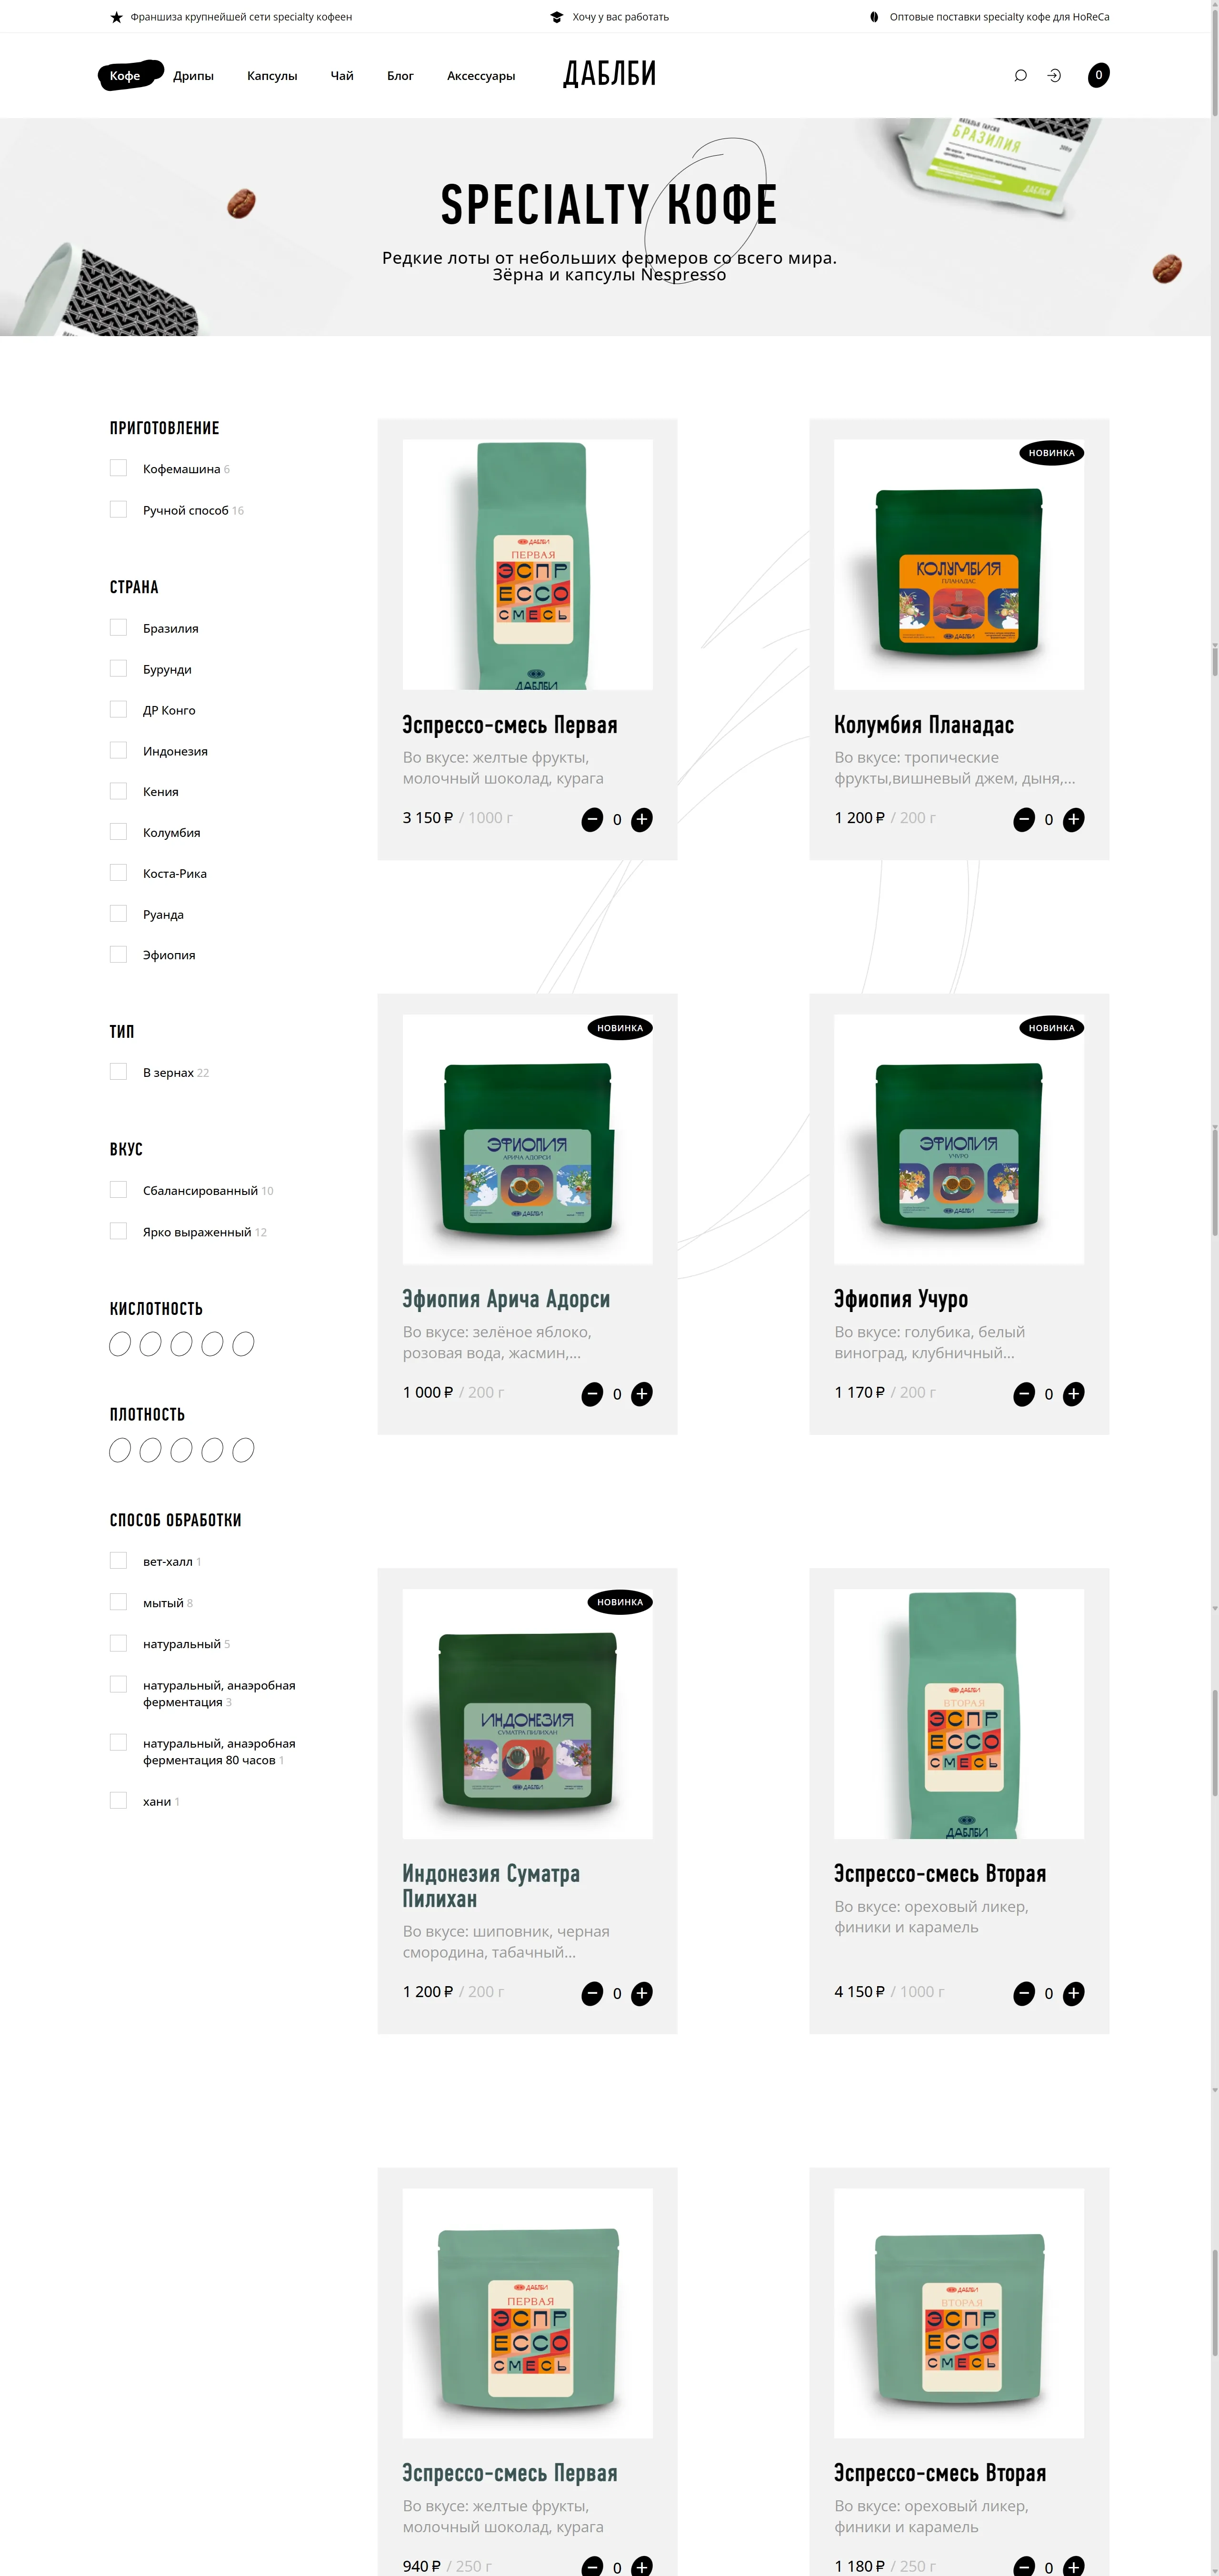Add one Эфиопия Учуро with plus
The height and width of the screenshot is (2576, 1219).
pyautogui.click(x=1073, y=1394)
